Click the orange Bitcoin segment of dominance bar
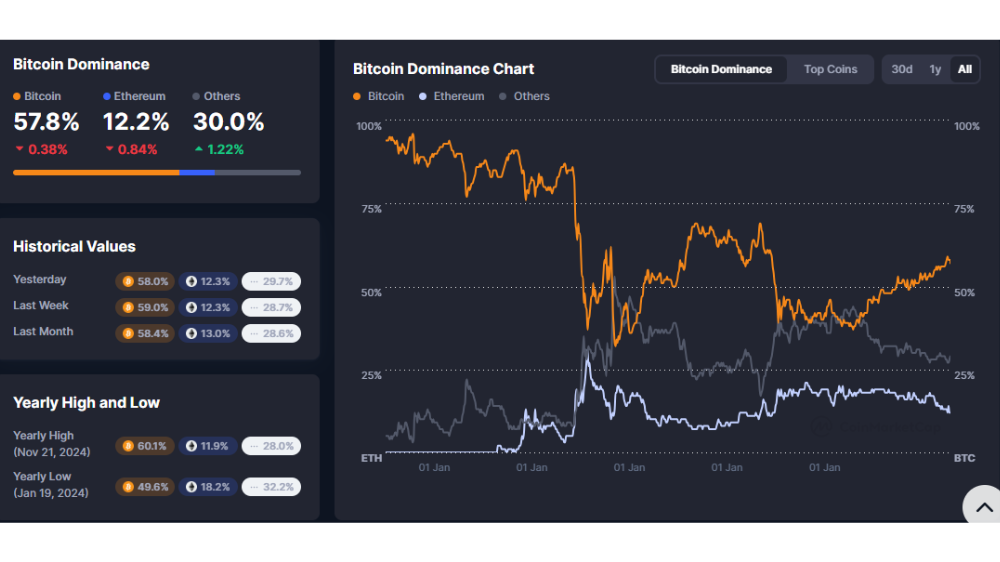 coord(96,172)
